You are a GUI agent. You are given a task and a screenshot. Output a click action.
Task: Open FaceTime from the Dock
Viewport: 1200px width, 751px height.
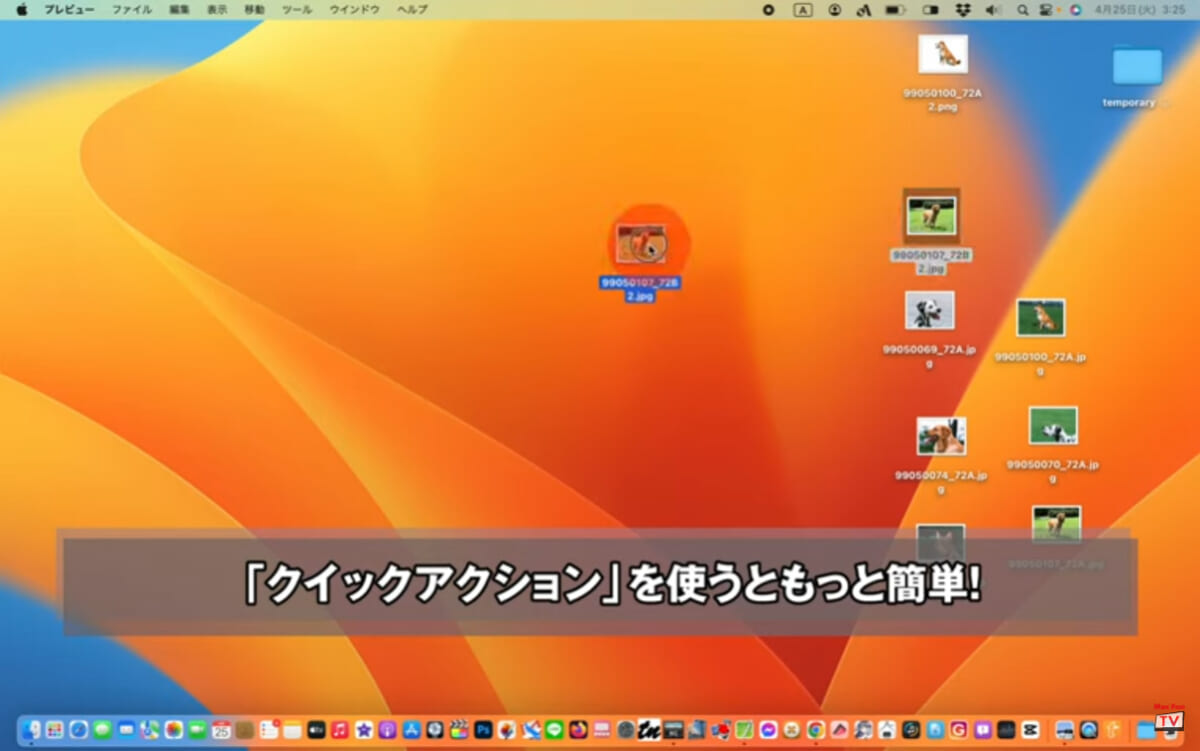pos(197,730)
